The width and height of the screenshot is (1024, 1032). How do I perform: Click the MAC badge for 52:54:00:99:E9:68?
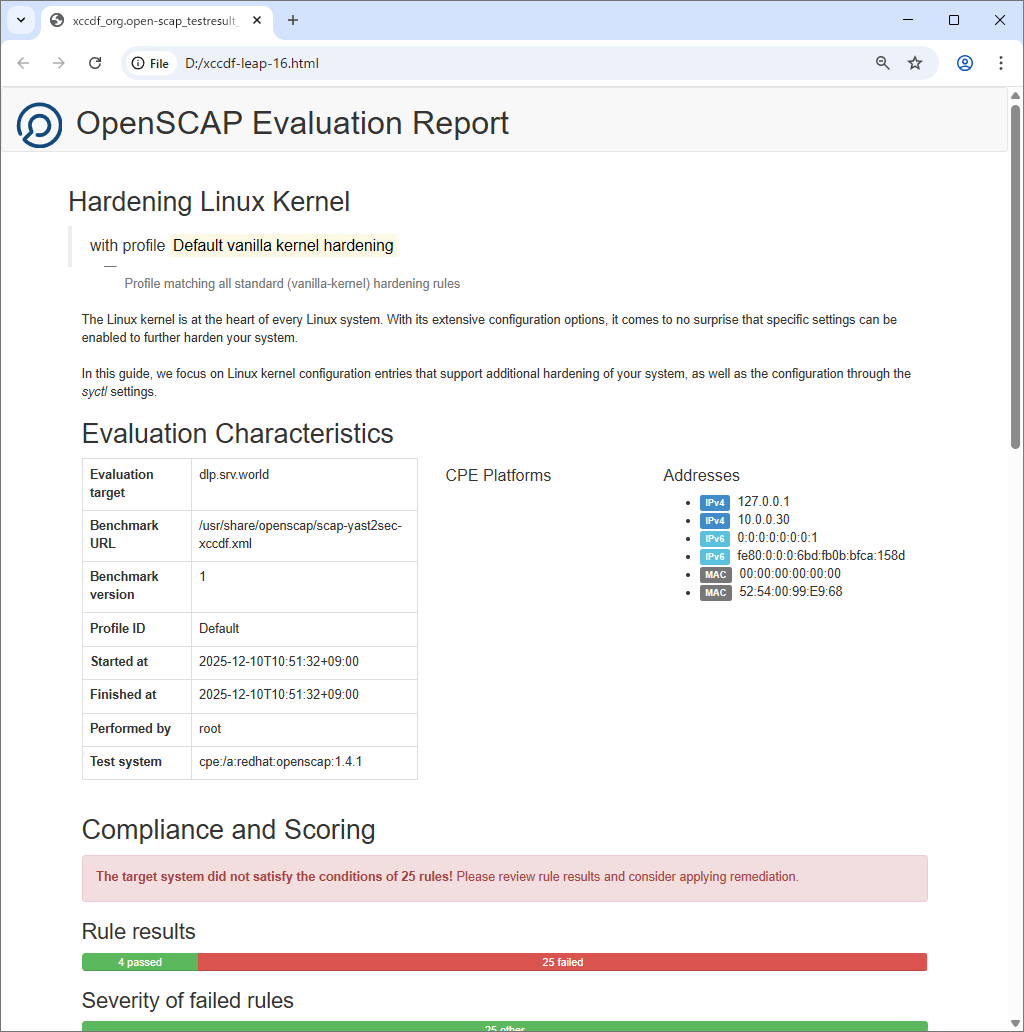click(x=715, y=593)
